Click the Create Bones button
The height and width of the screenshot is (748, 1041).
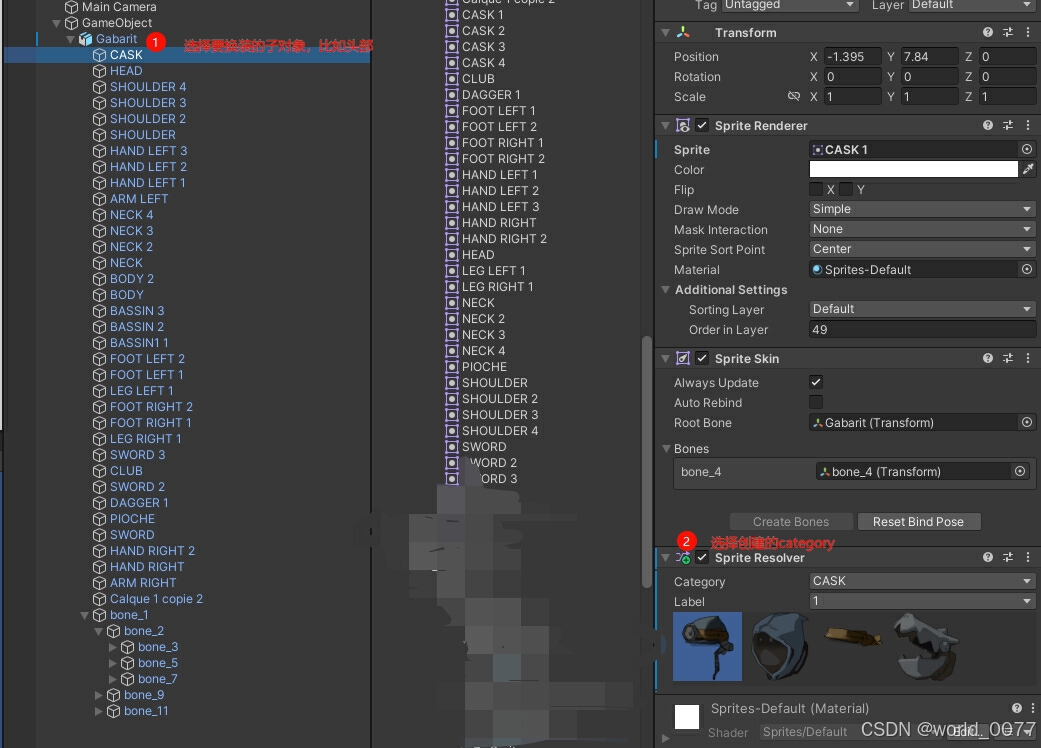click(791, 521)
